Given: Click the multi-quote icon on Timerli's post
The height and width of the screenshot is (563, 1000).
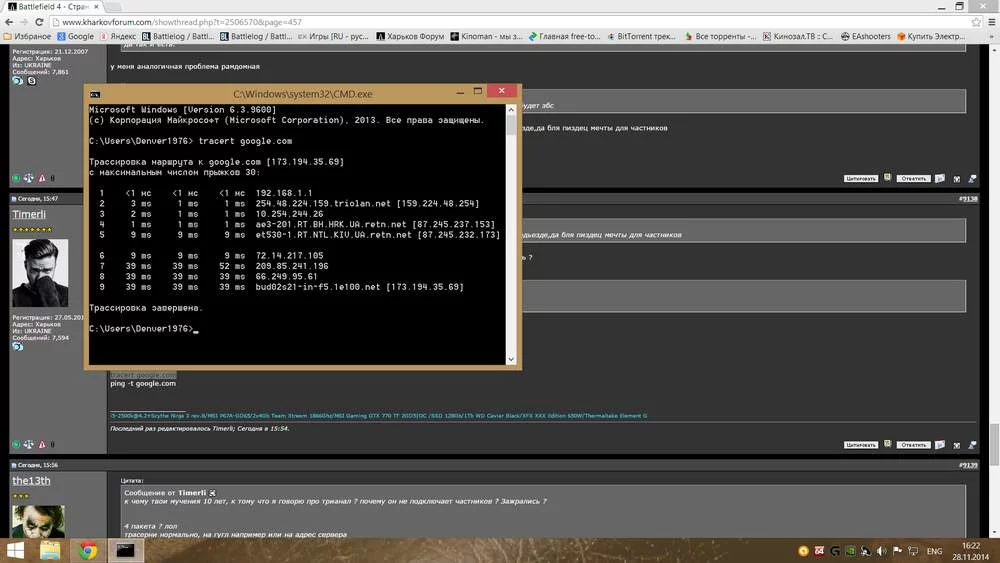Looking at the screenshot, I should point(887,444).
